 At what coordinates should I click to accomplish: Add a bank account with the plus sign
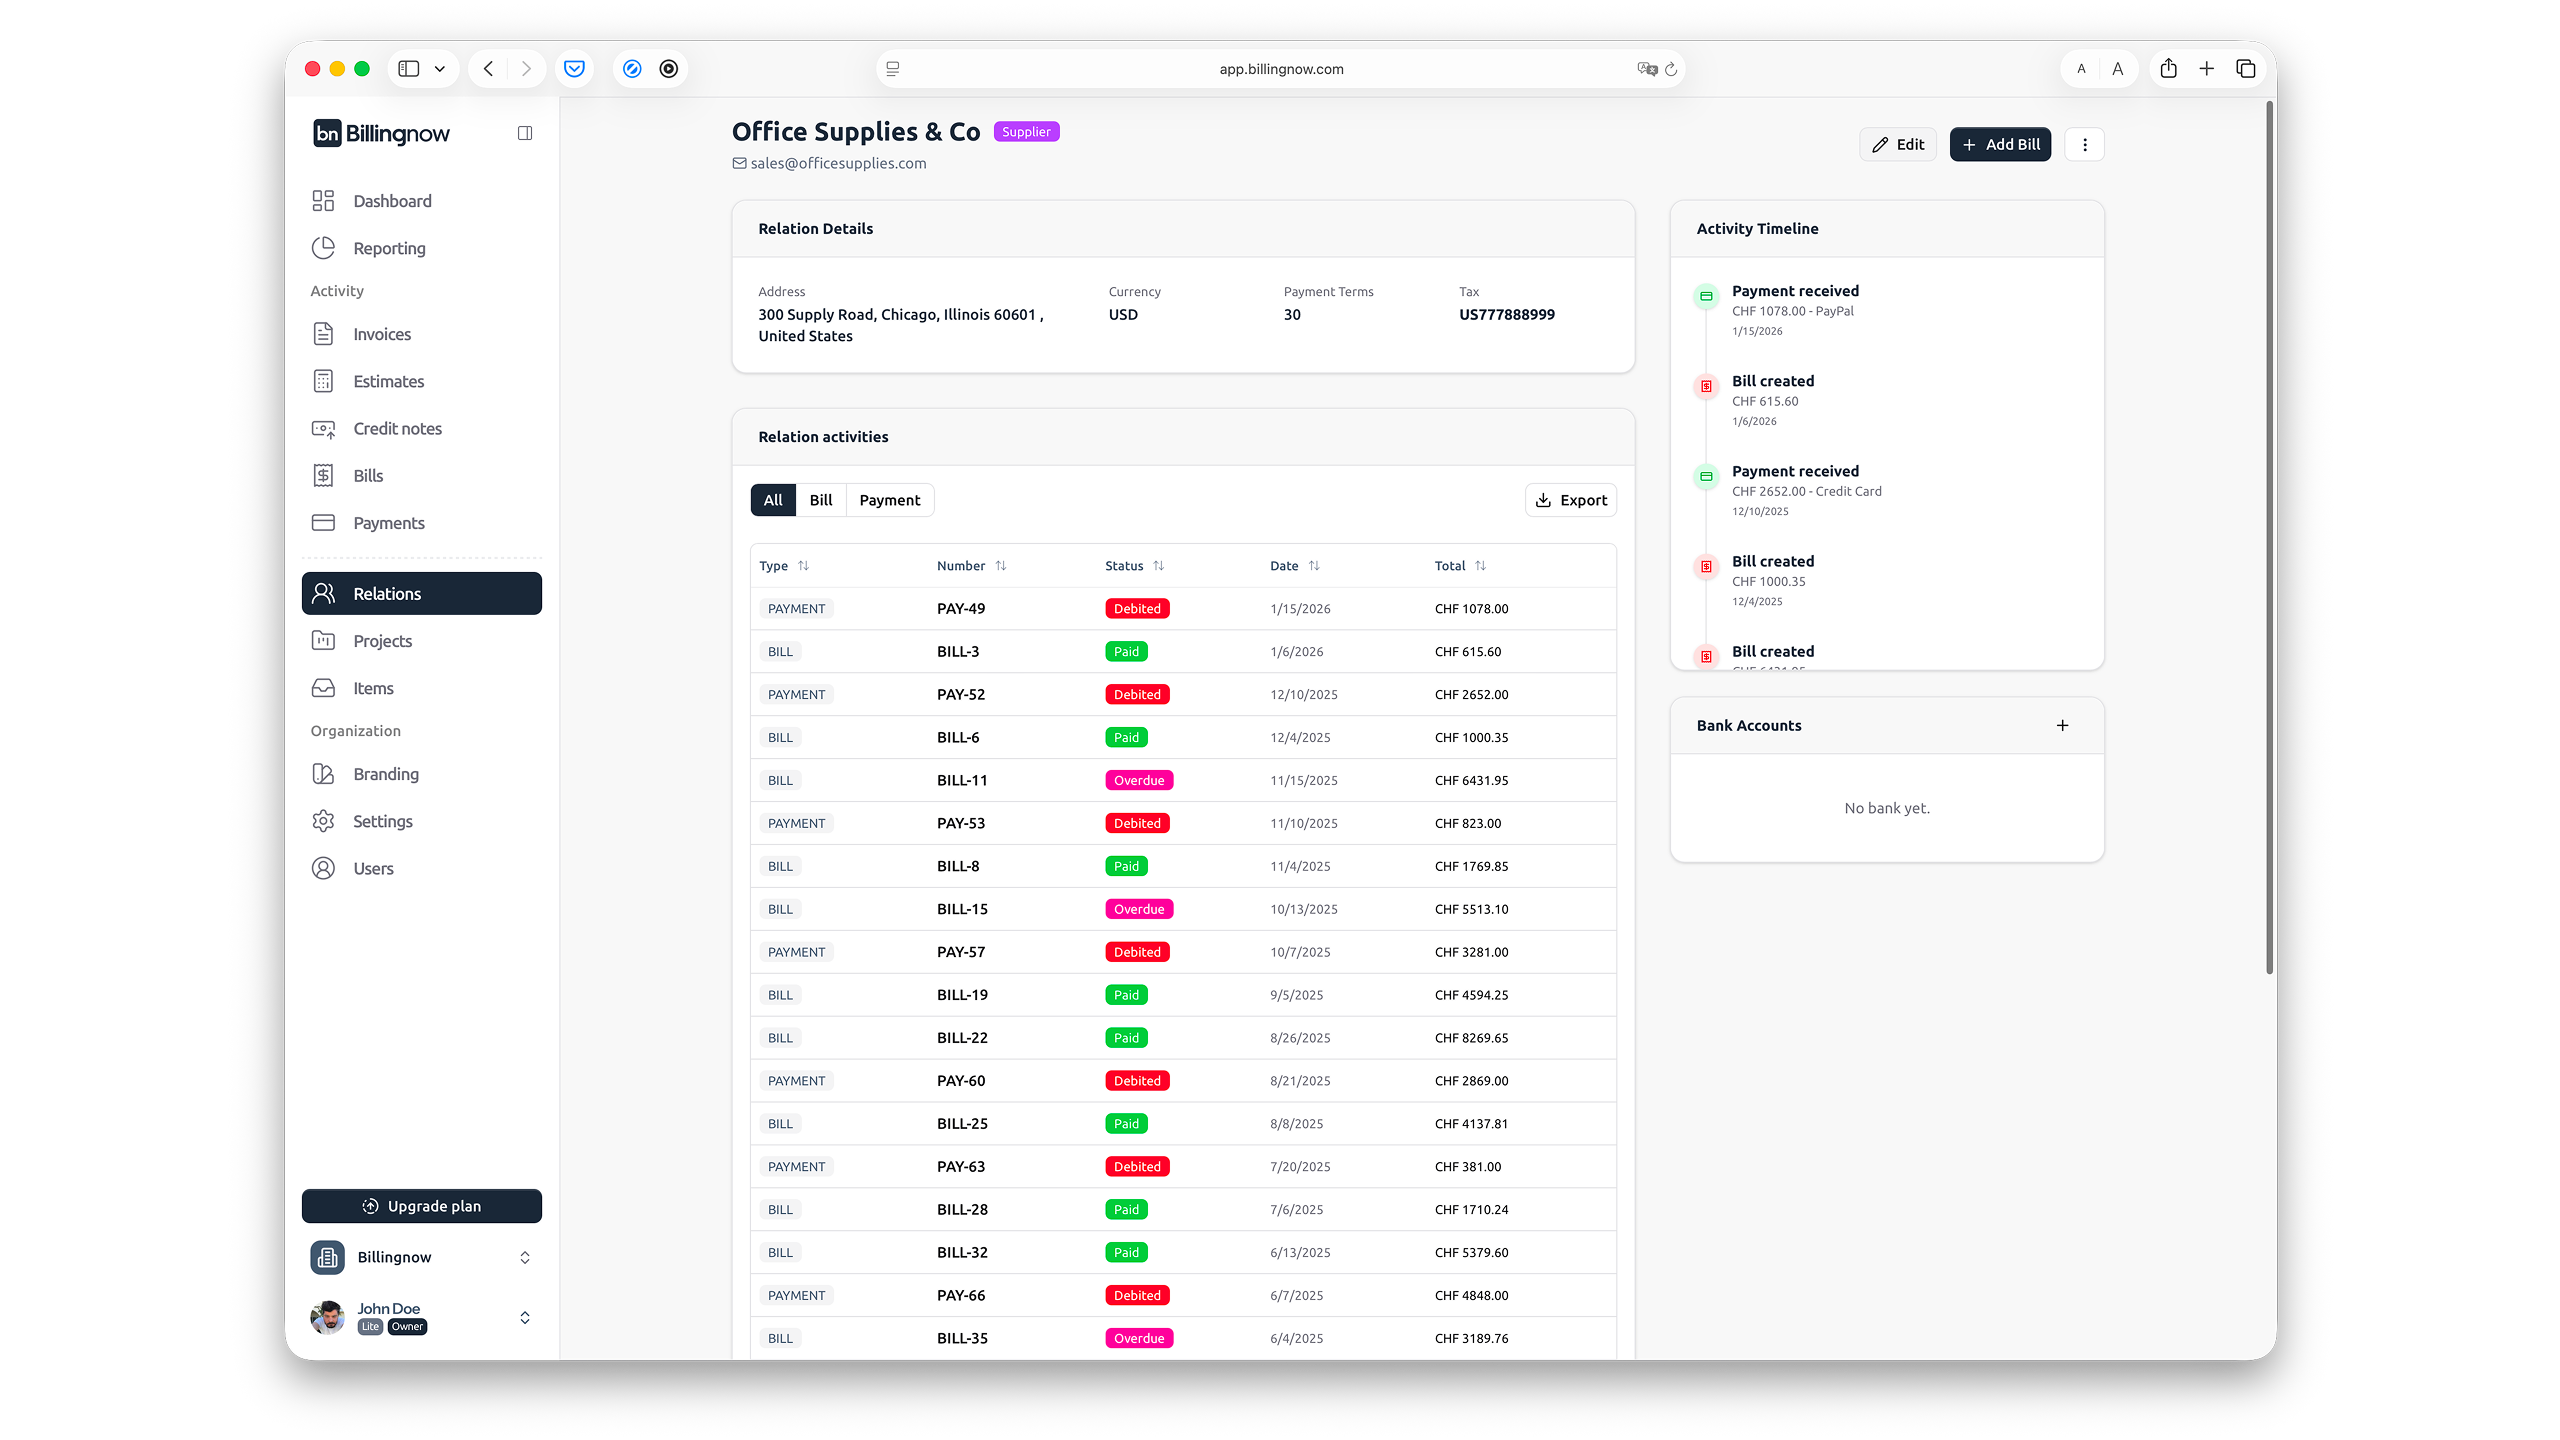2062,725
